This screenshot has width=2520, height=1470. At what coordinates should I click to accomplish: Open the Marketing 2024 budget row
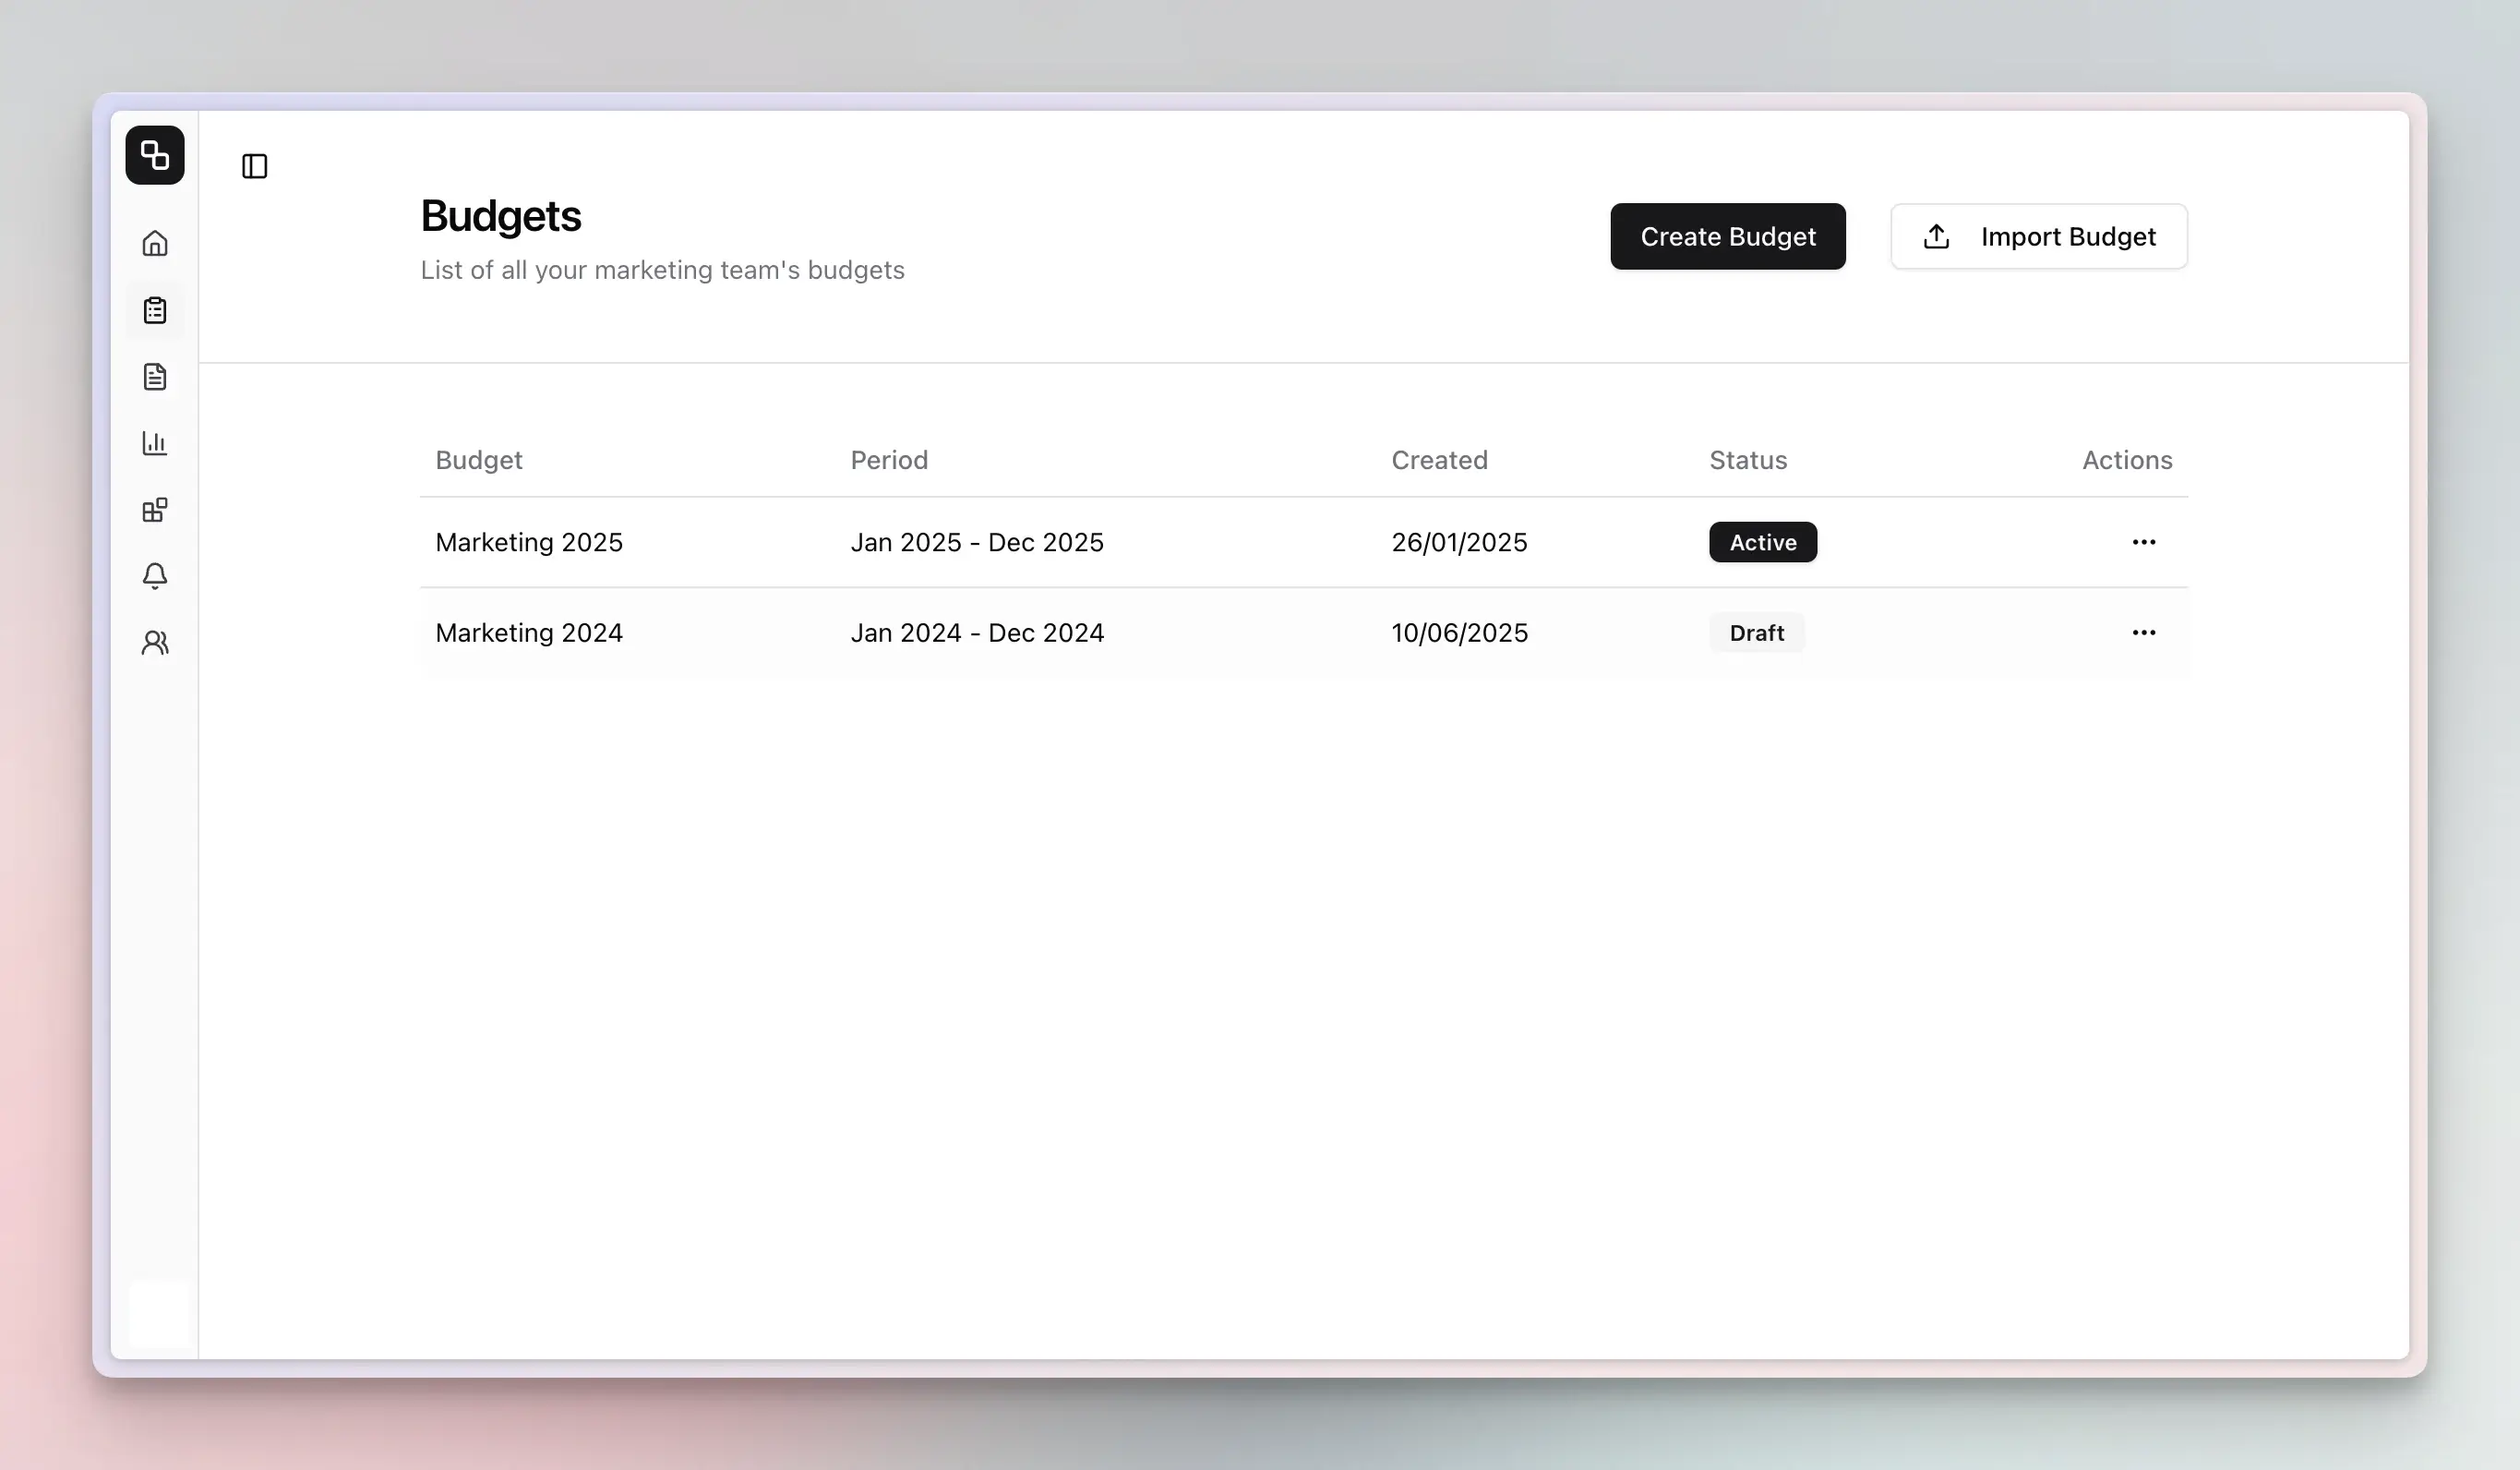point(529,632)
